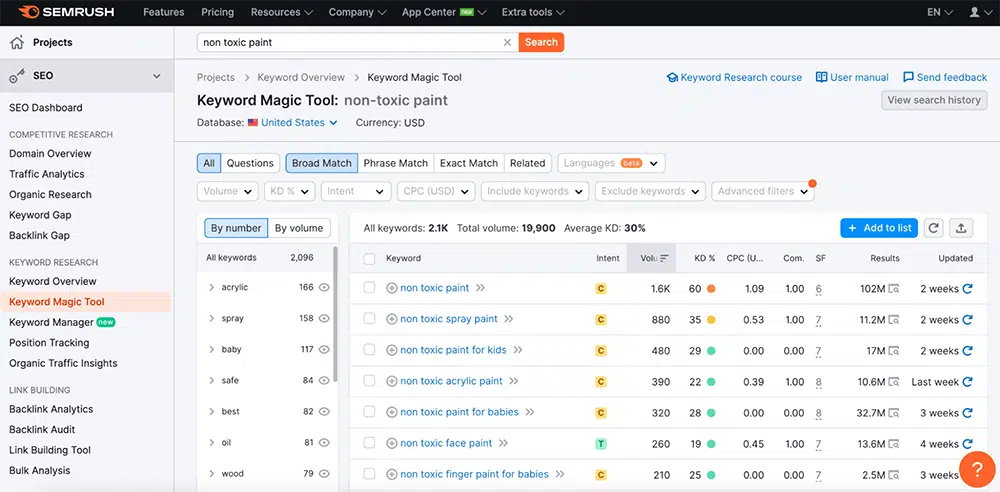View SERP results icon for non toxic spray paint
Viewport: 1000px width, 492px height.
point(893,320)
